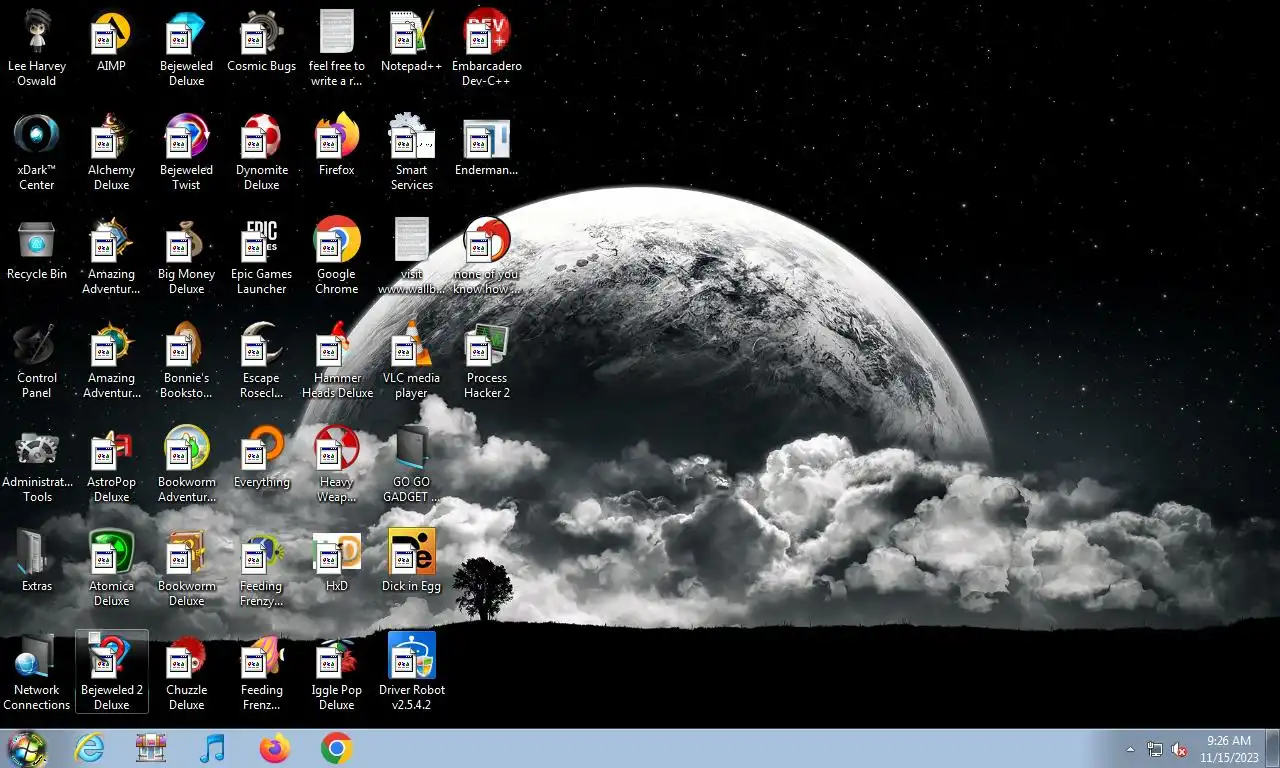Select the AstroPop Deluxe shortcut
The image size is (1280, 768).
click(111, 464)
